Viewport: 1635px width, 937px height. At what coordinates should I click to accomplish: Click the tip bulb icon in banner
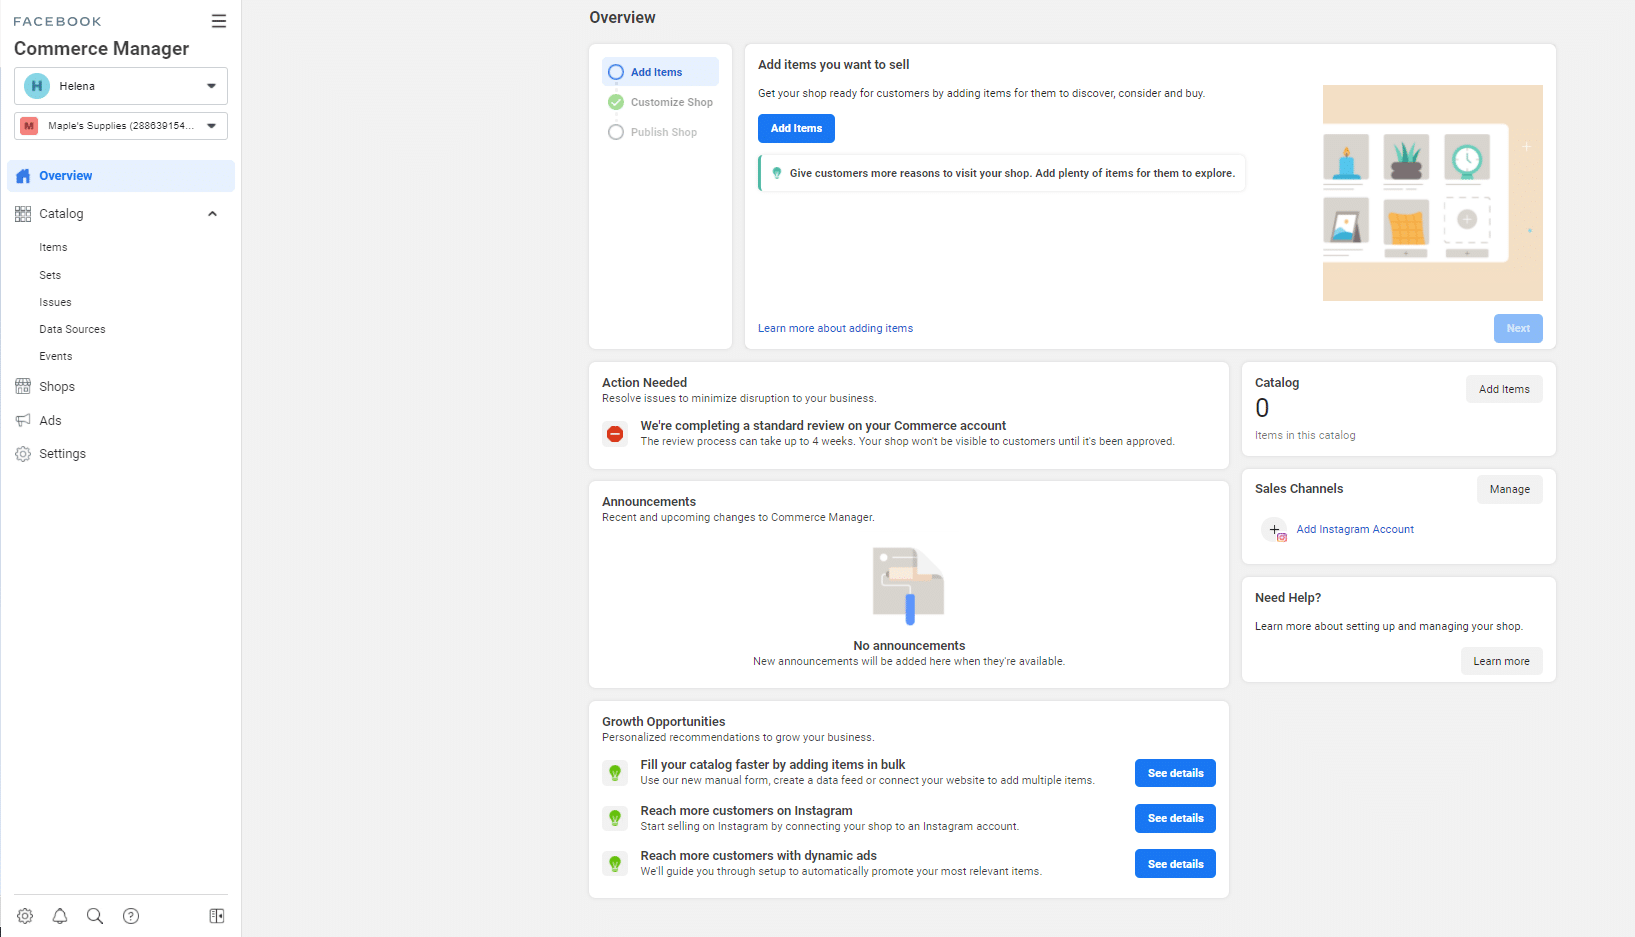pos(777,173)
